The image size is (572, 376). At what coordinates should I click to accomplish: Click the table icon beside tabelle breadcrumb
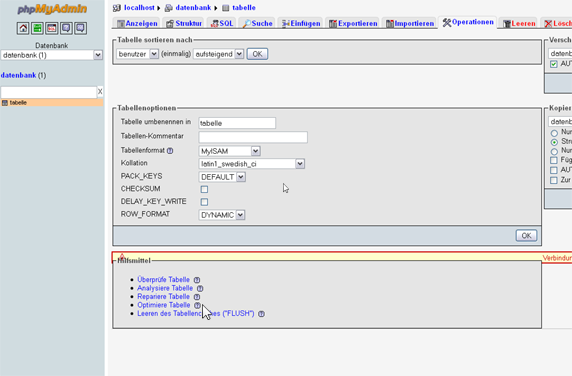pos(226,8)
